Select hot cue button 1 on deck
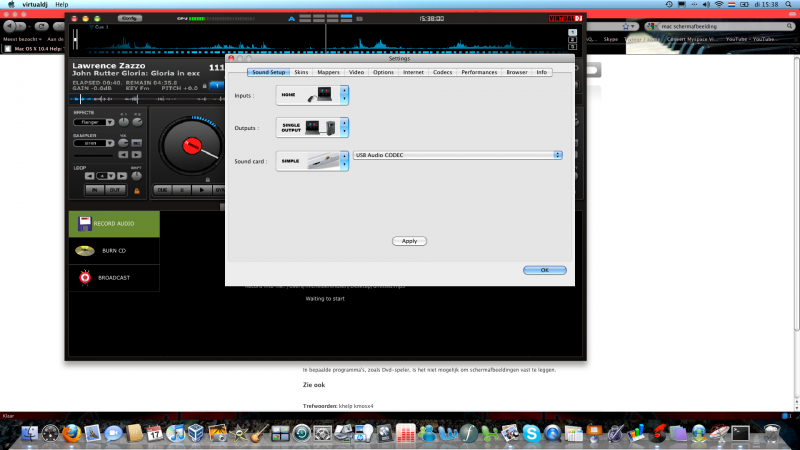Image resolution: width=800 pixels, height=450 pixels. tap(217, 86)
